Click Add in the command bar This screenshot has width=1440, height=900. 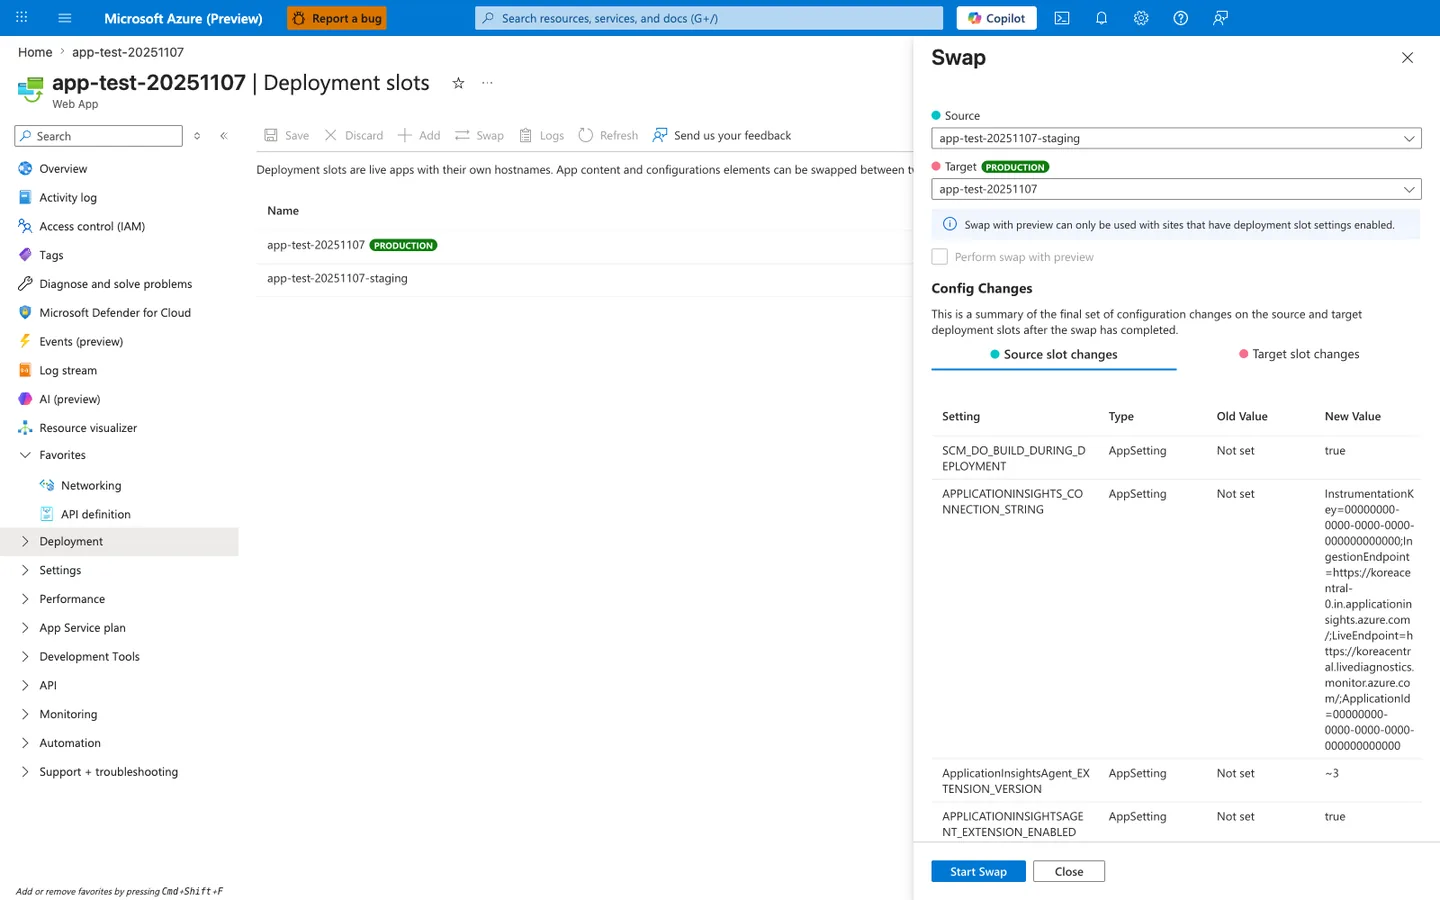[x=419, y=135]
